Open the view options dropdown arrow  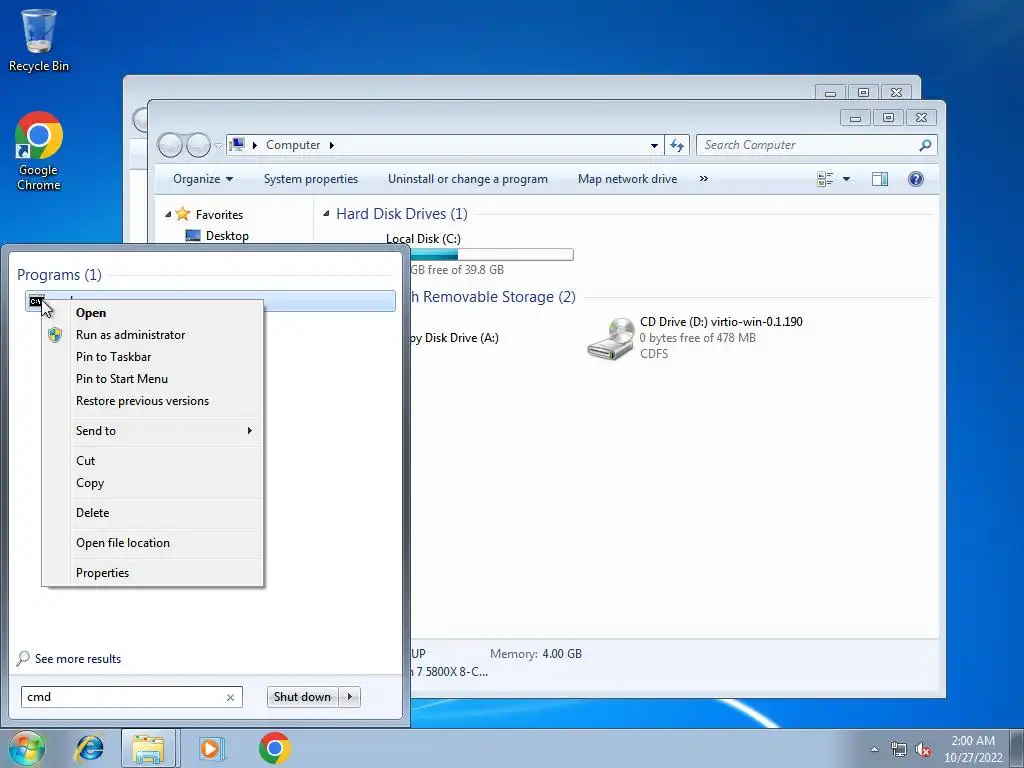[846, 179]
